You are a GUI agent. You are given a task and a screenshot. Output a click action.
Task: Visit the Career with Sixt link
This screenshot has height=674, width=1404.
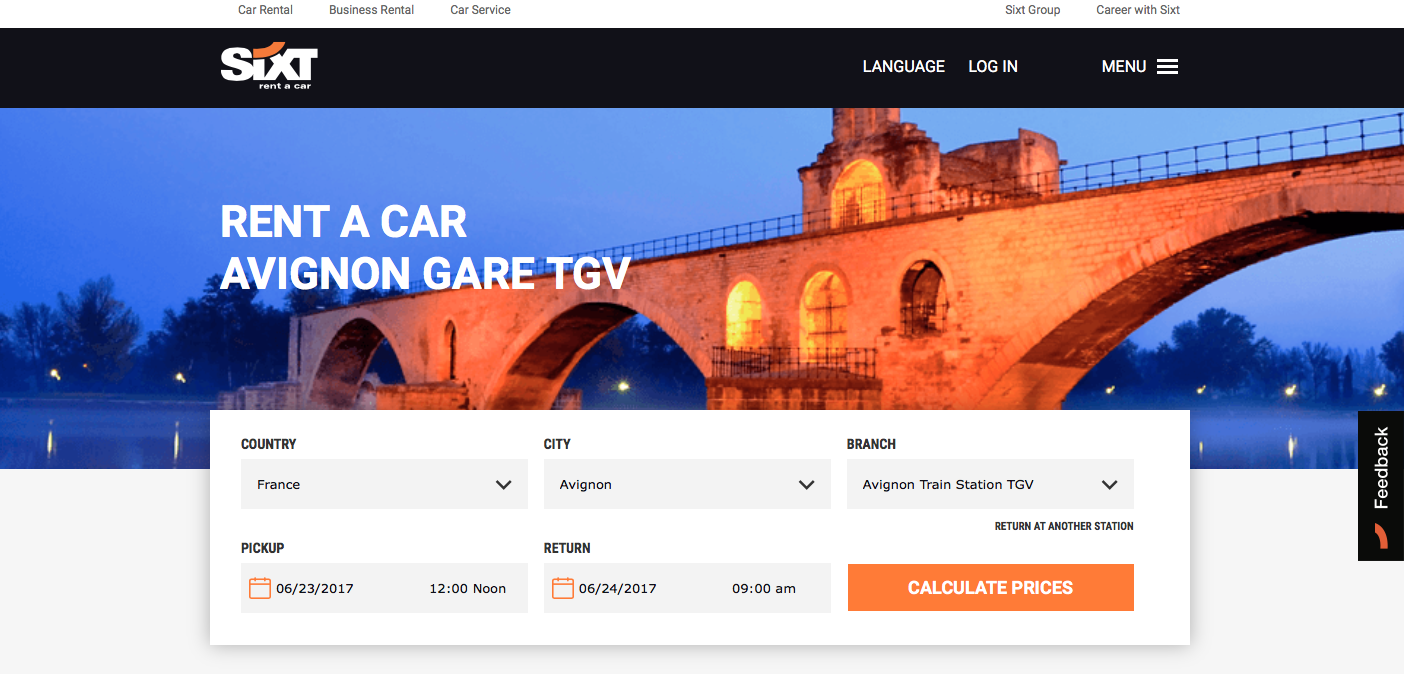point(1138,10)
